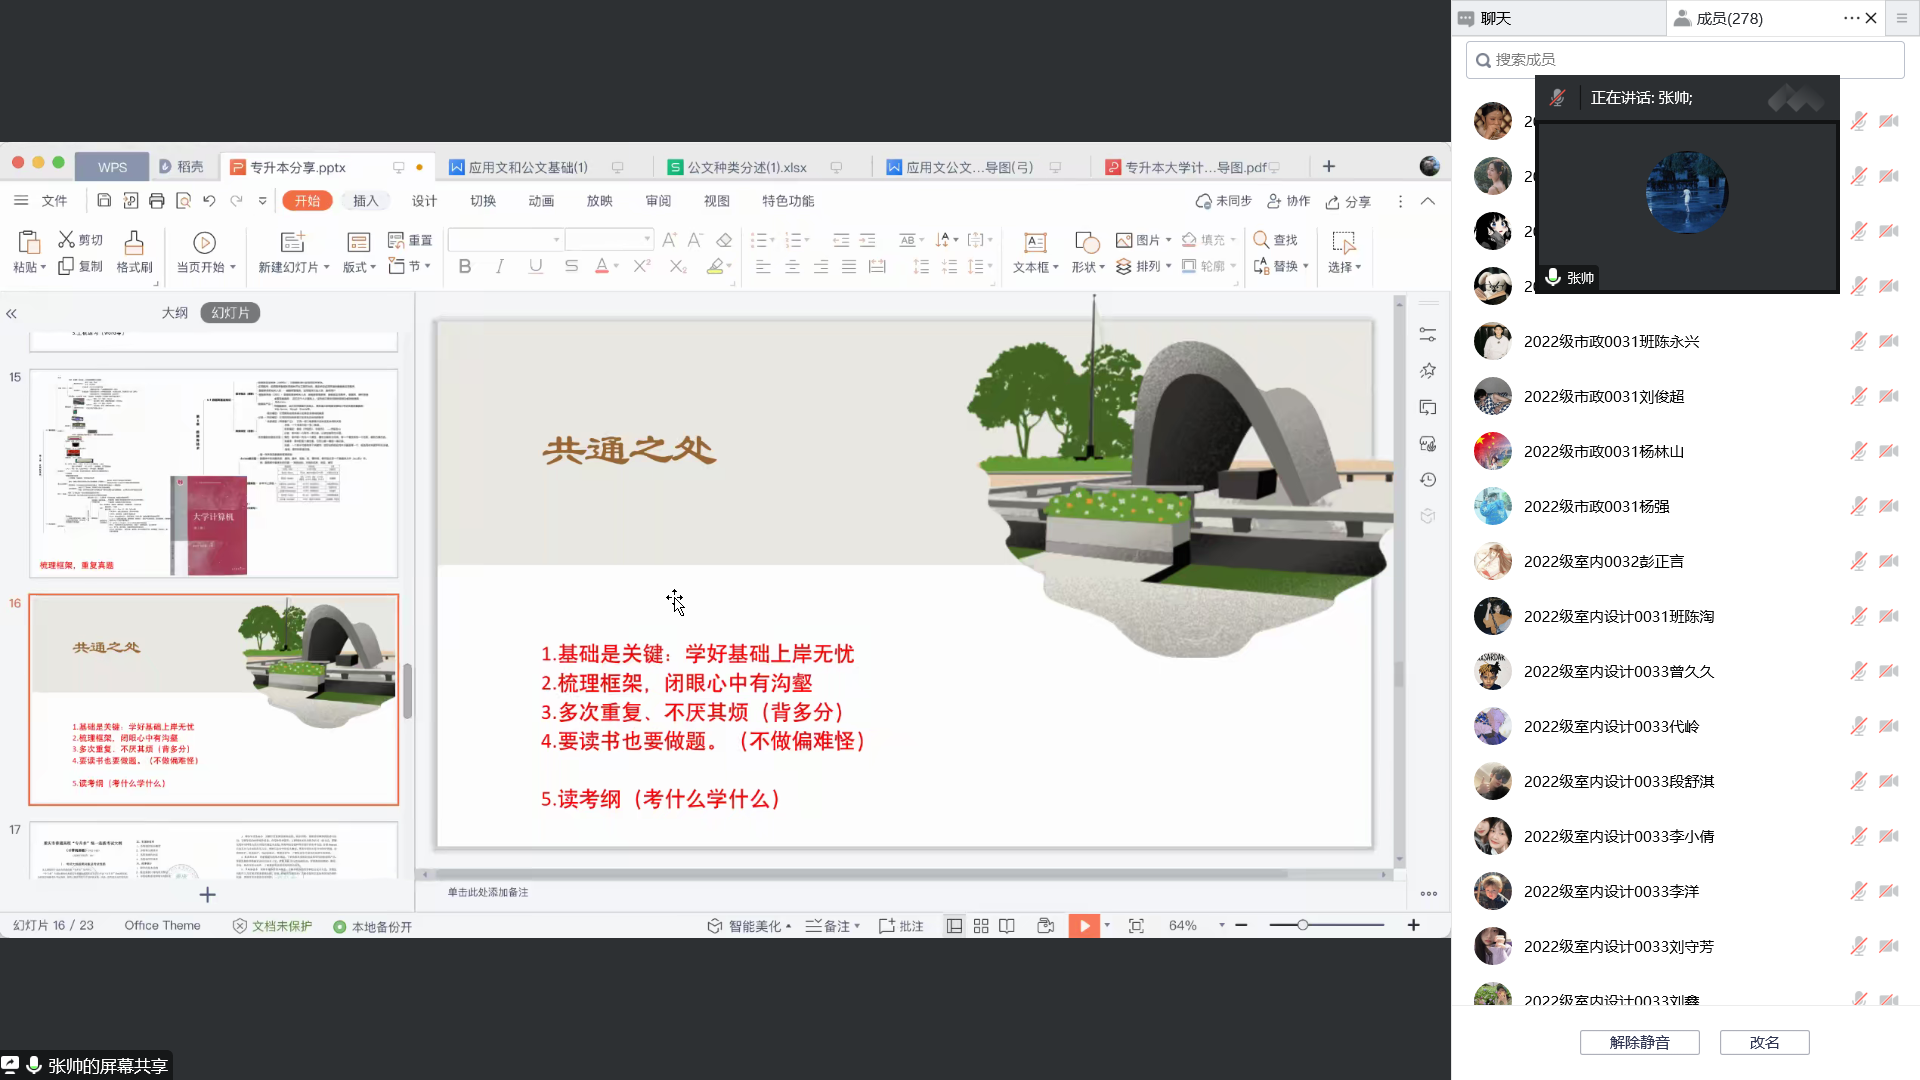
Task: Open 智能美化 smart beautify
Action: (x=748, y=925)
